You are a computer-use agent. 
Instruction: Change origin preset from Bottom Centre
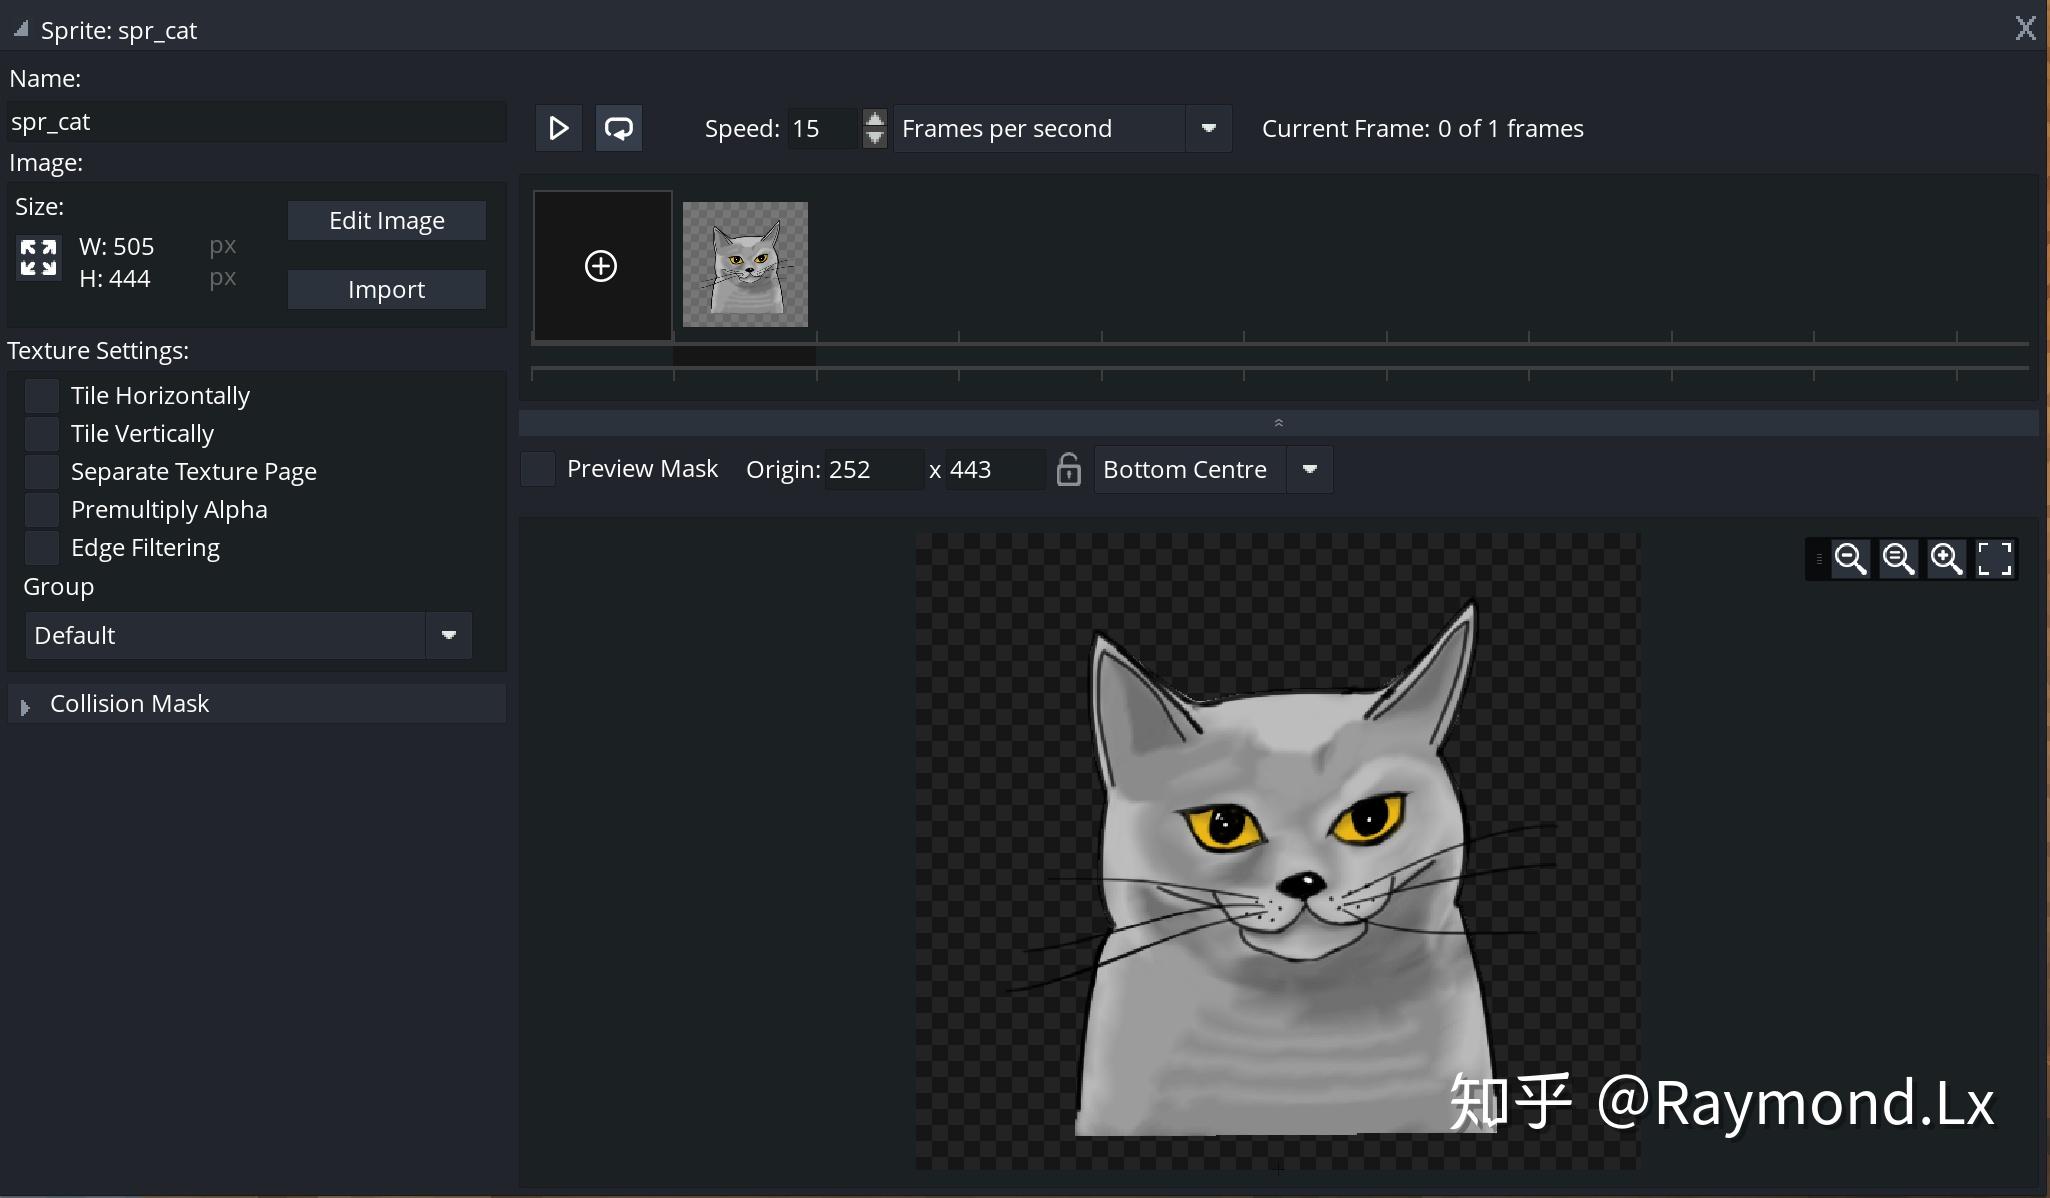[1308, 469]
